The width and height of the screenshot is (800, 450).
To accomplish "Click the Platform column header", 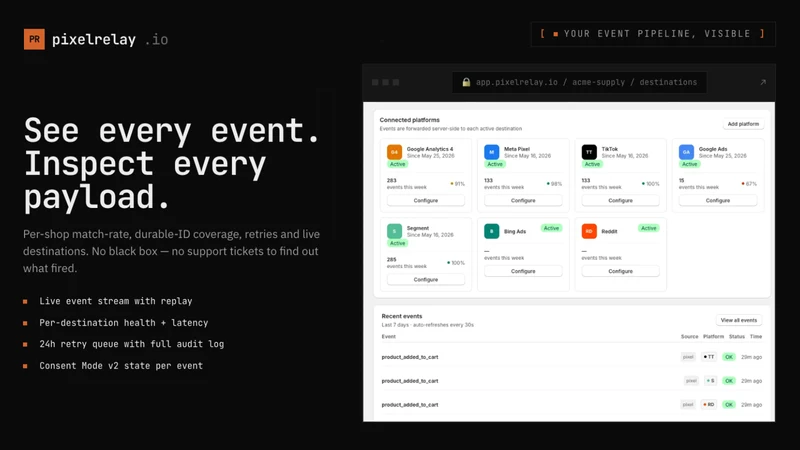I will click(x=713, y=337).
